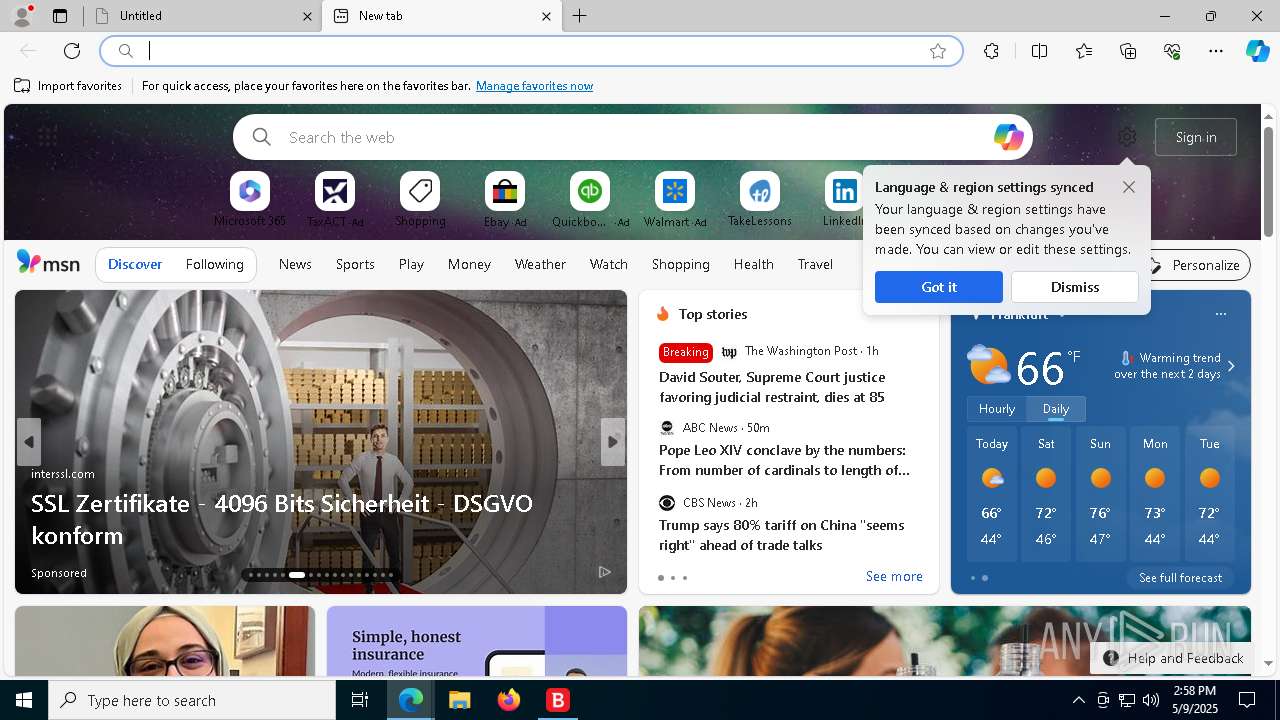Image resolution: width=1280 pixels, height=720 pixels.
Task: Open the Extensions puzzle icon
Action: pos(991,51)
